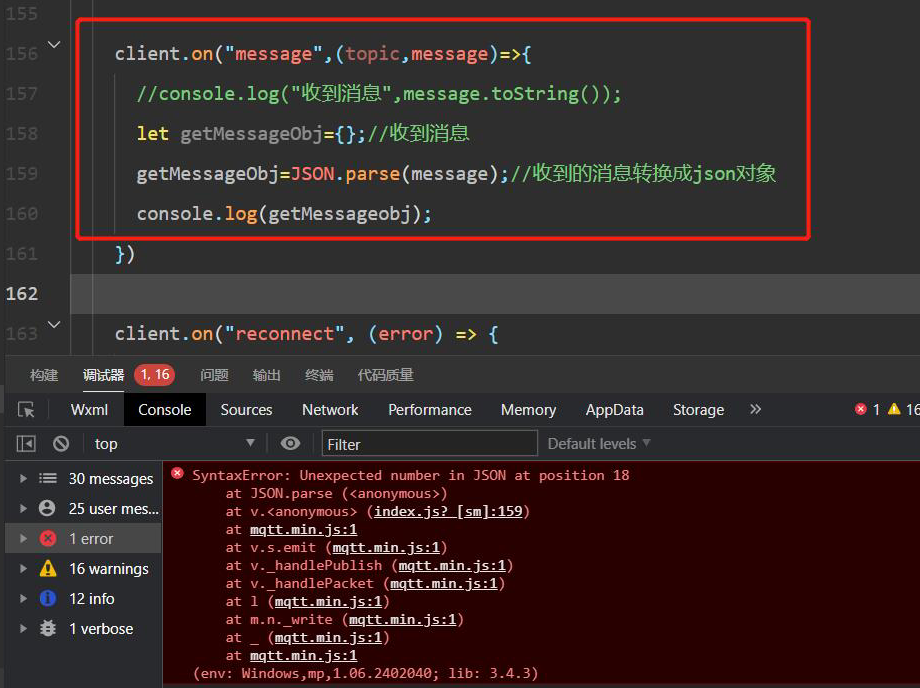Open mqtt.min.js:1 link in 'at l' line

tap(328, 602)
